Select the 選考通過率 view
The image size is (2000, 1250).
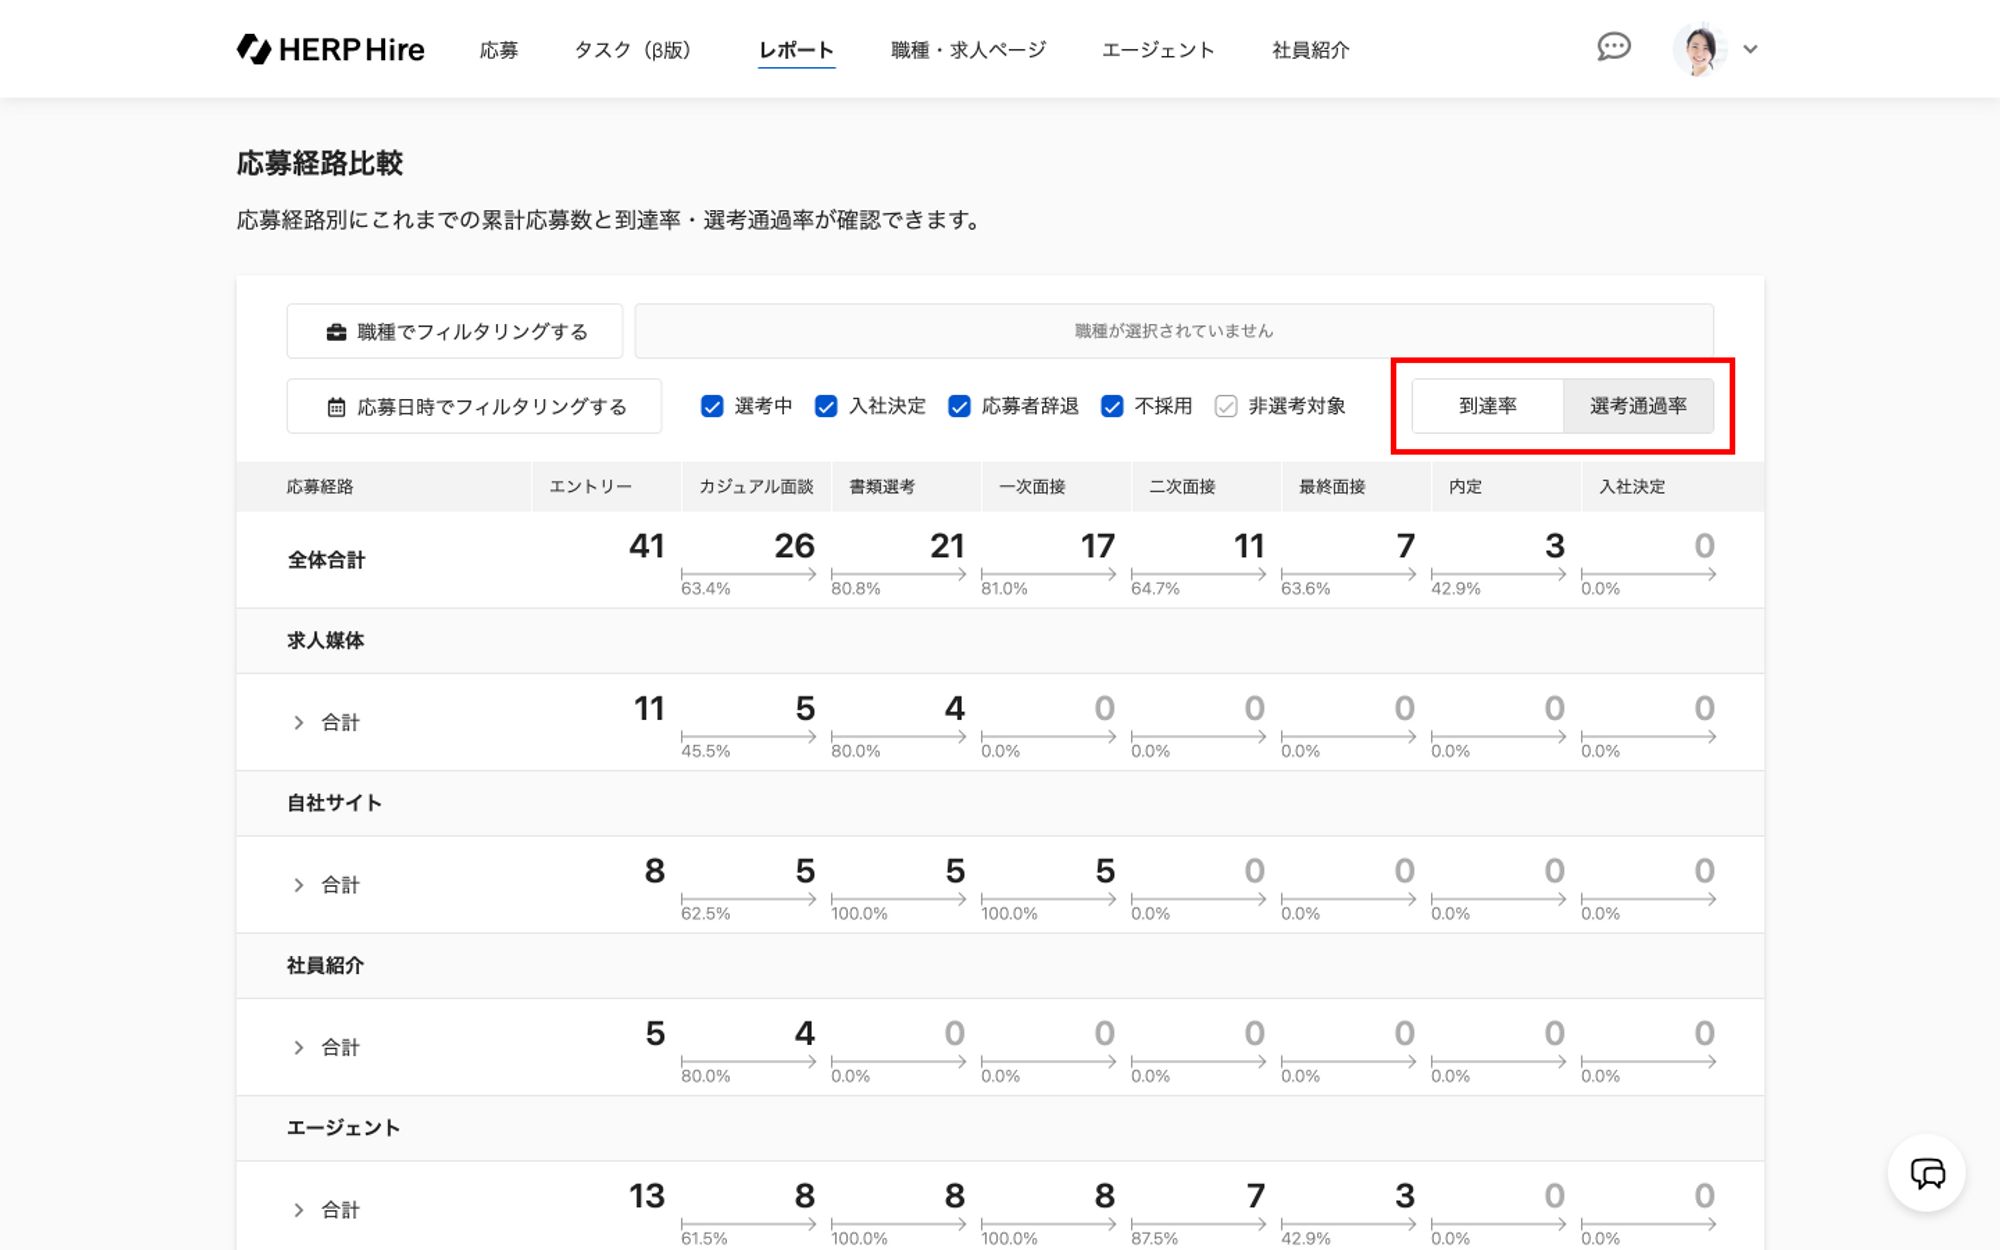coord(1638,406)
